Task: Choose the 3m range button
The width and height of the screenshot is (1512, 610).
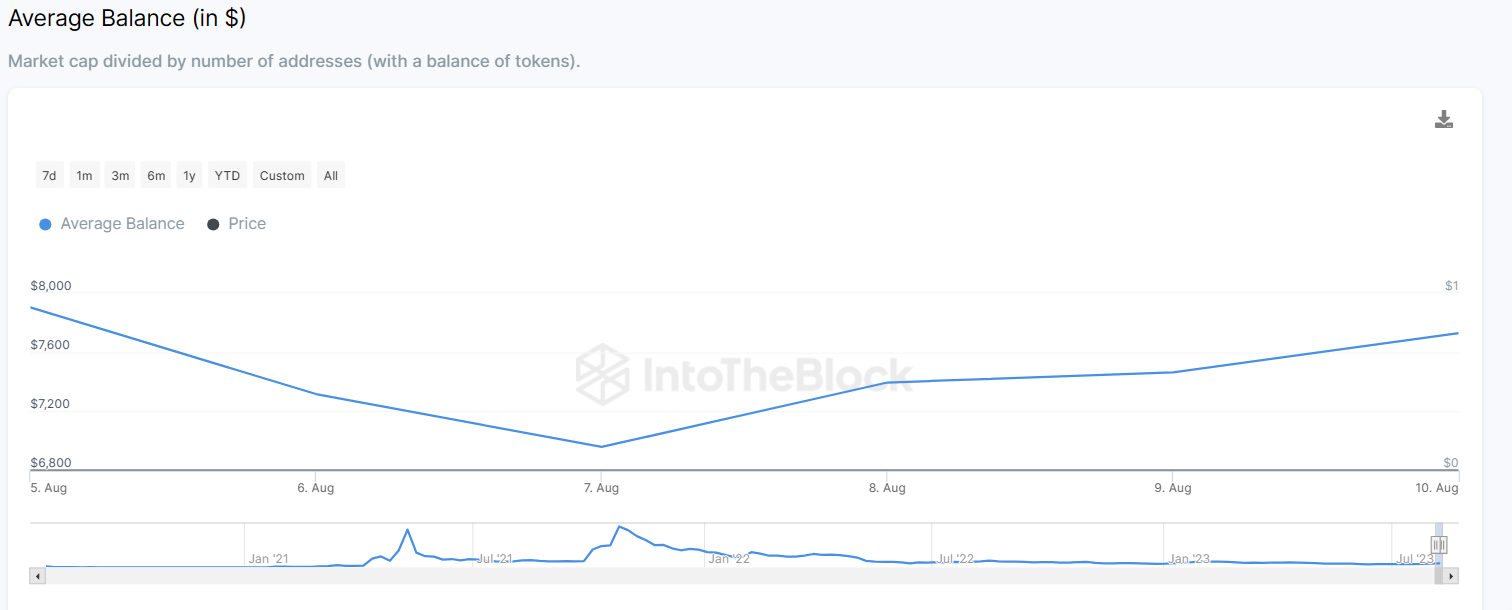Action: pyautogui.click(x=120, y=176)
